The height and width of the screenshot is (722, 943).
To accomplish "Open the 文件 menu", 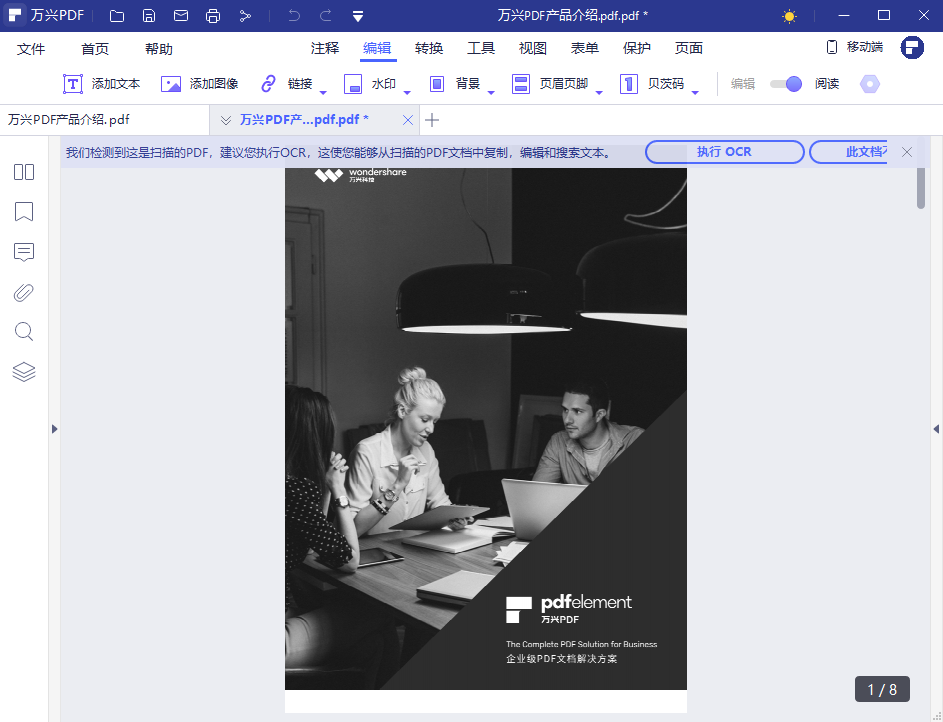I will pos(31,47).
